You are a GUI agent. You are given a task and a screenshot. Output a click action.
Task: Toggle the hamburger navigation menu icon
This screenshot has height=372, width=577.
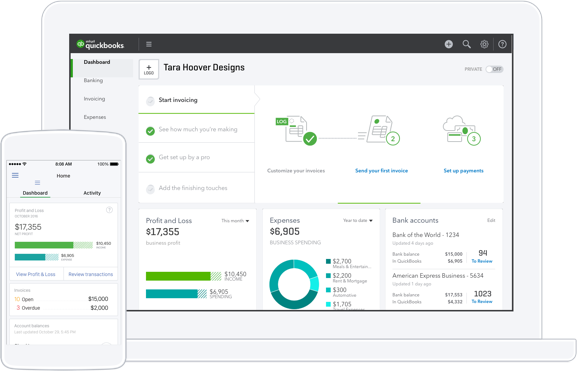tap(149, 44)
